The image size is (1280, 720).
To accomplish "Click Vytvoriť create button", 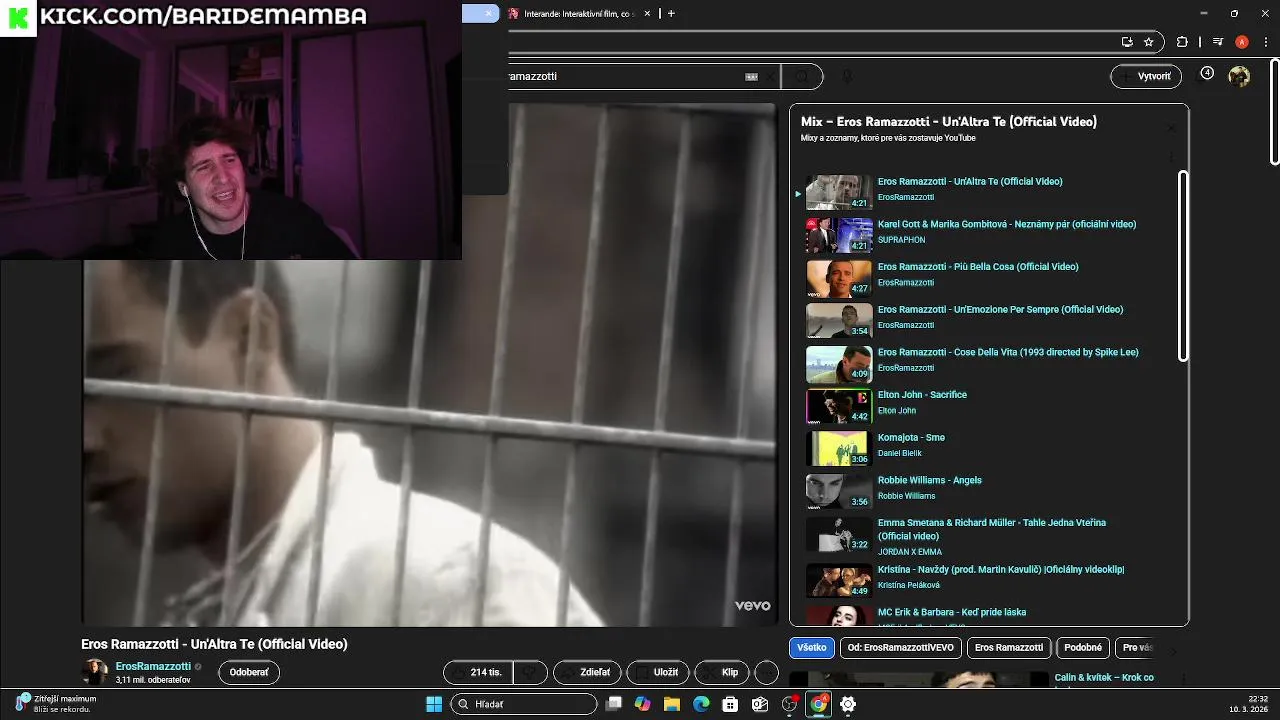I will [1146, 76].
